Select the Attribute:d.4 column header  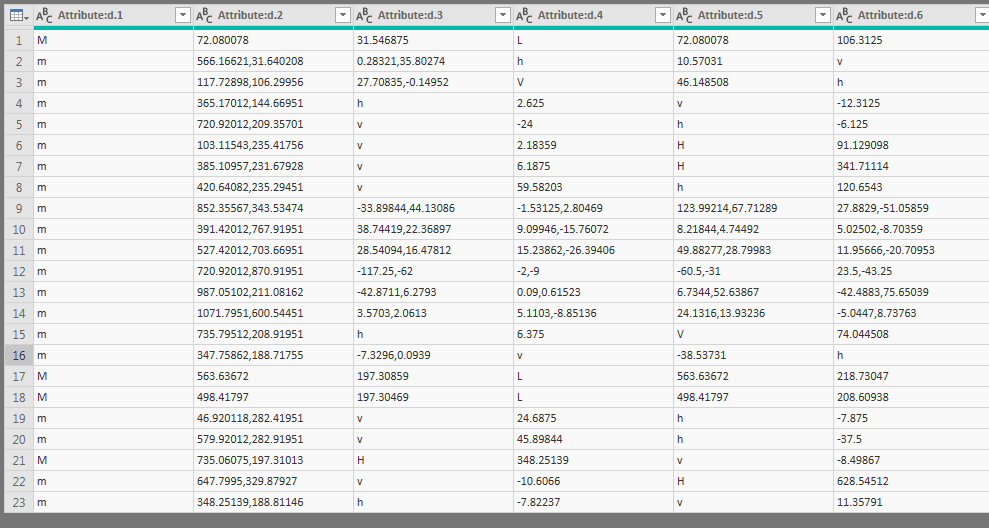[x=594, y=16]
